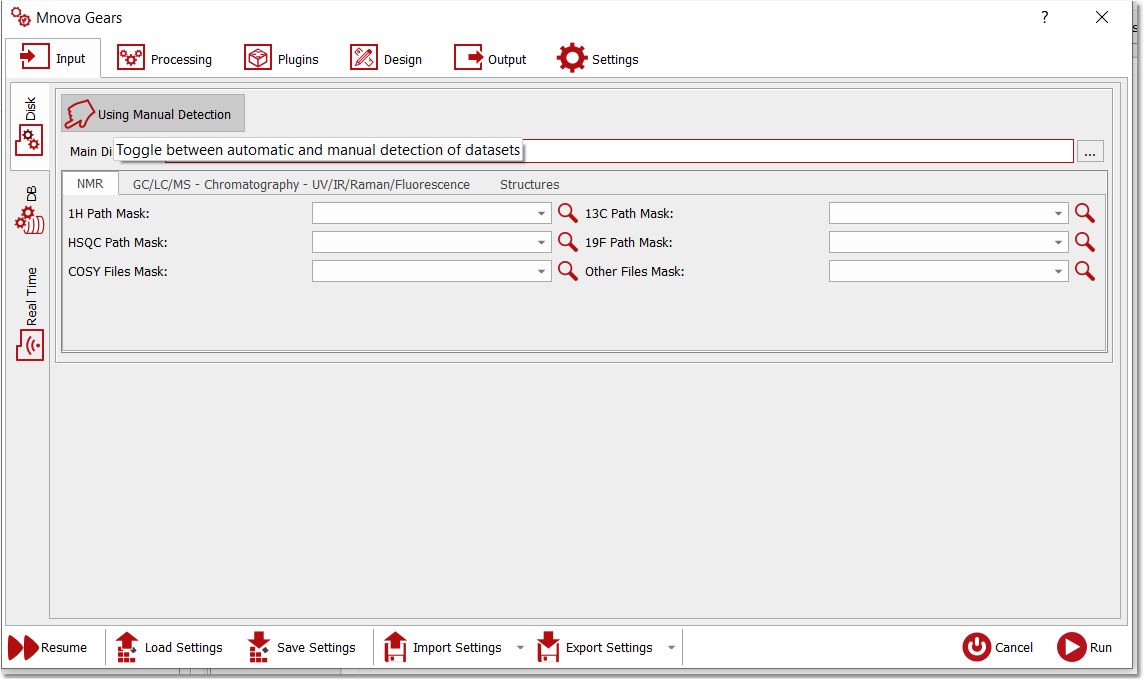Open the Plugins tab

click(x=282, y=58)
